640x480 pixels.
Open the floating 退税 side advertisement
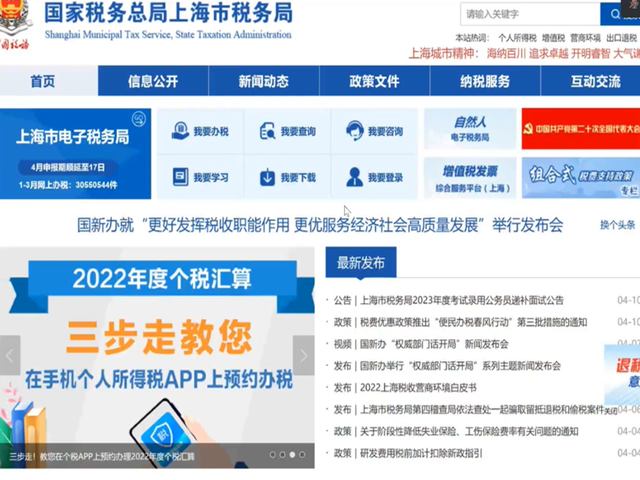pos(622,374)
